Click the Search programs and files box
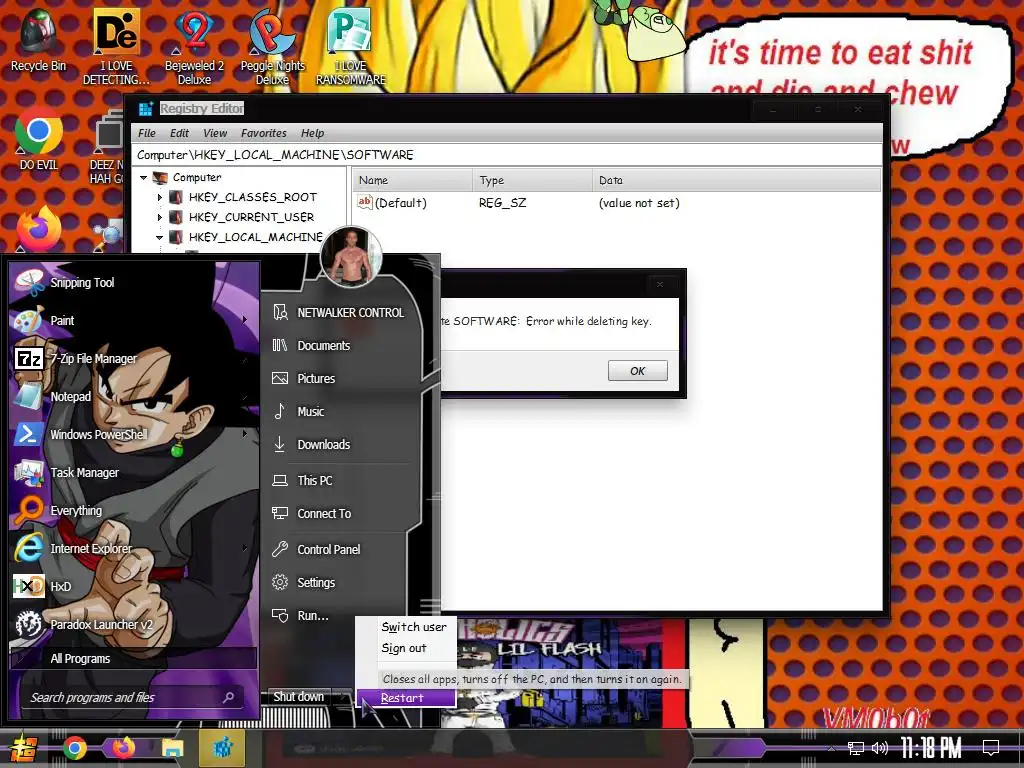Viewport: 1024px width, 768px height. pyautogui.click(x=133, y=697)
